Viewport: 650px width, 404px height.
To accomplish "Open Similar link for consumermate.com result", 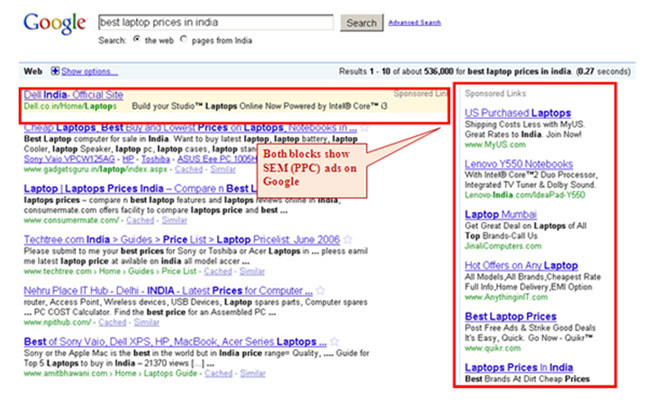I will coord(175,220).
